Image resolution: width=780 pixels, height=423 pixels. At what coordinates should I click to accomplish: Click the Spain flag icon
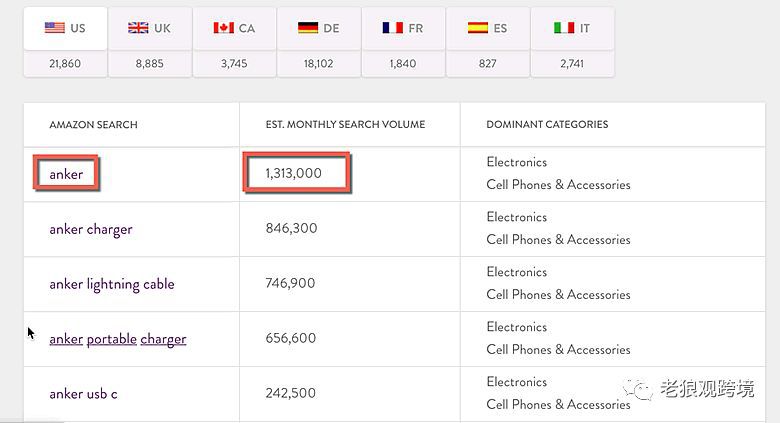[x=478, y=28]
